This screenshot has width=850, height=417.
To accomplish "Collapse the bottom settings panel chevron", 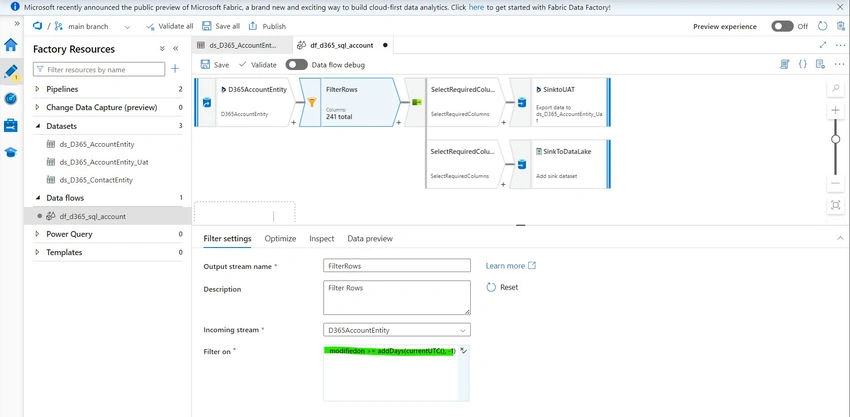I will pyautogui.click(x=840, y=238).
